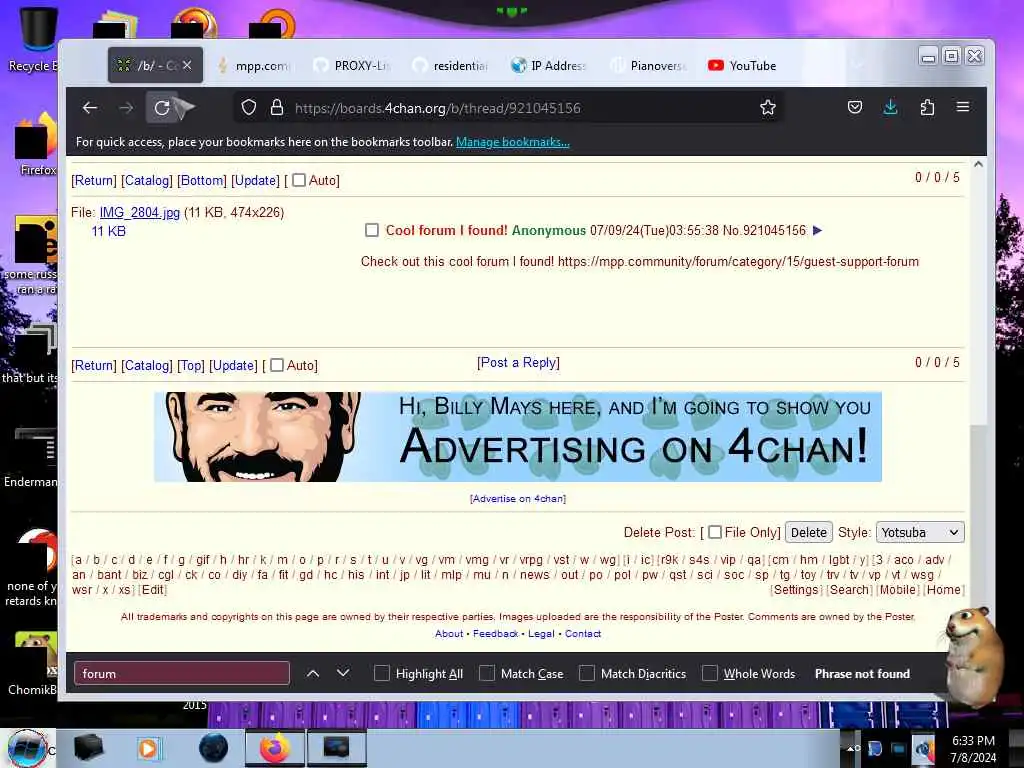Image resolution: width=1024 pixels, height=768 pixels.
Task: Open the Firefox downloads panel
Action: pos(890,107)
